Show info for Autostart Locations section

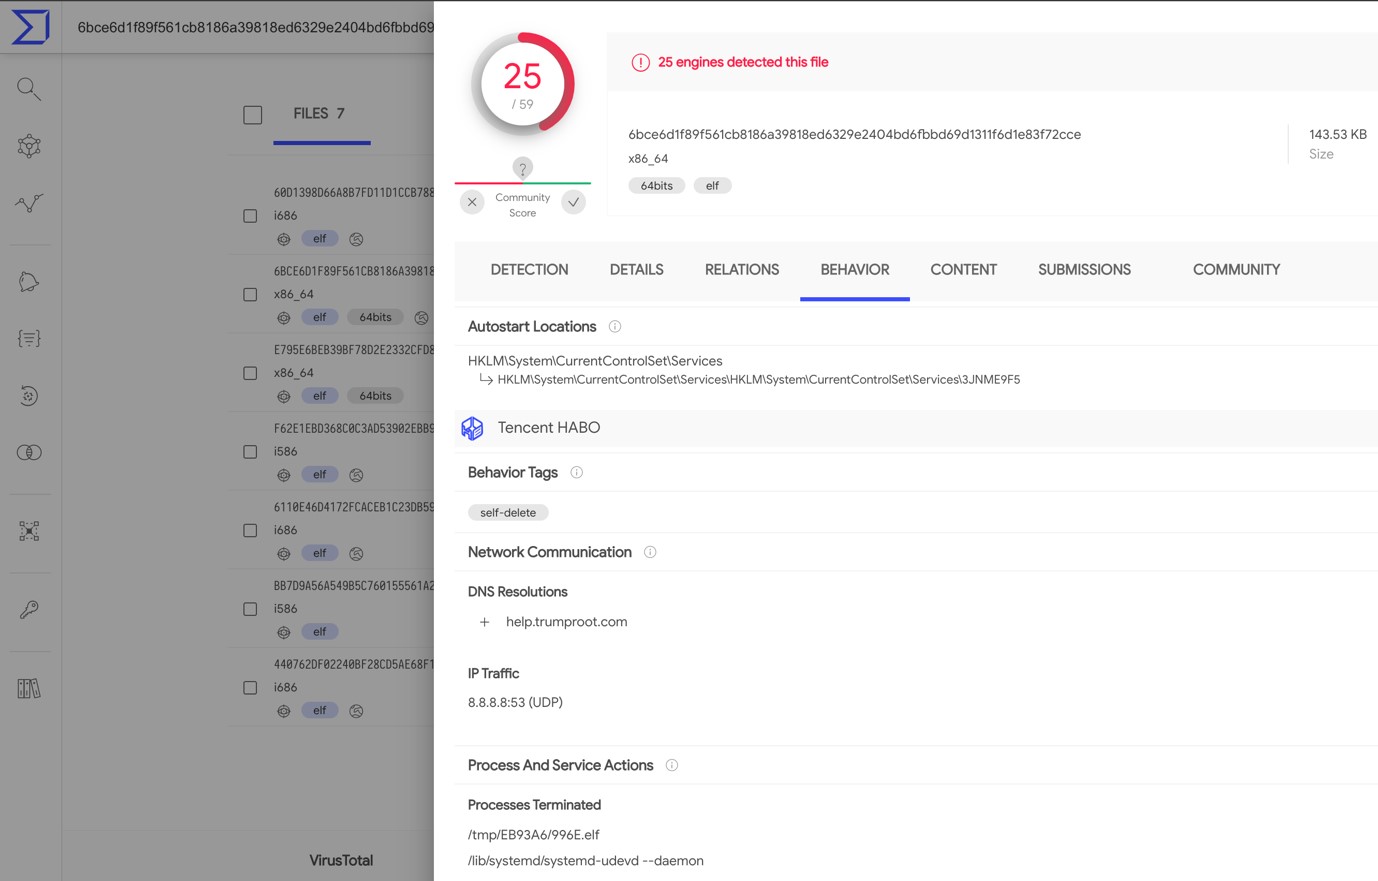click(615, 327)
